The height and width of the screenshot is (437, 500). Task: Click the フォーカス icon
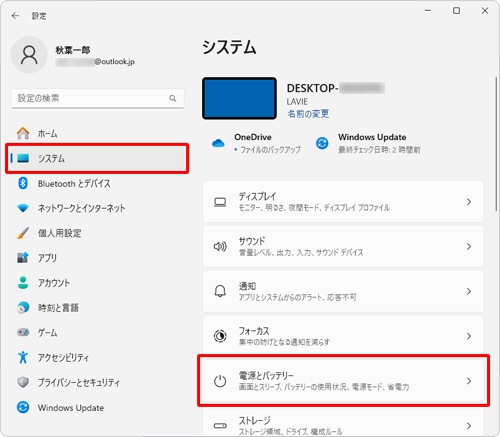click(220, 336)
